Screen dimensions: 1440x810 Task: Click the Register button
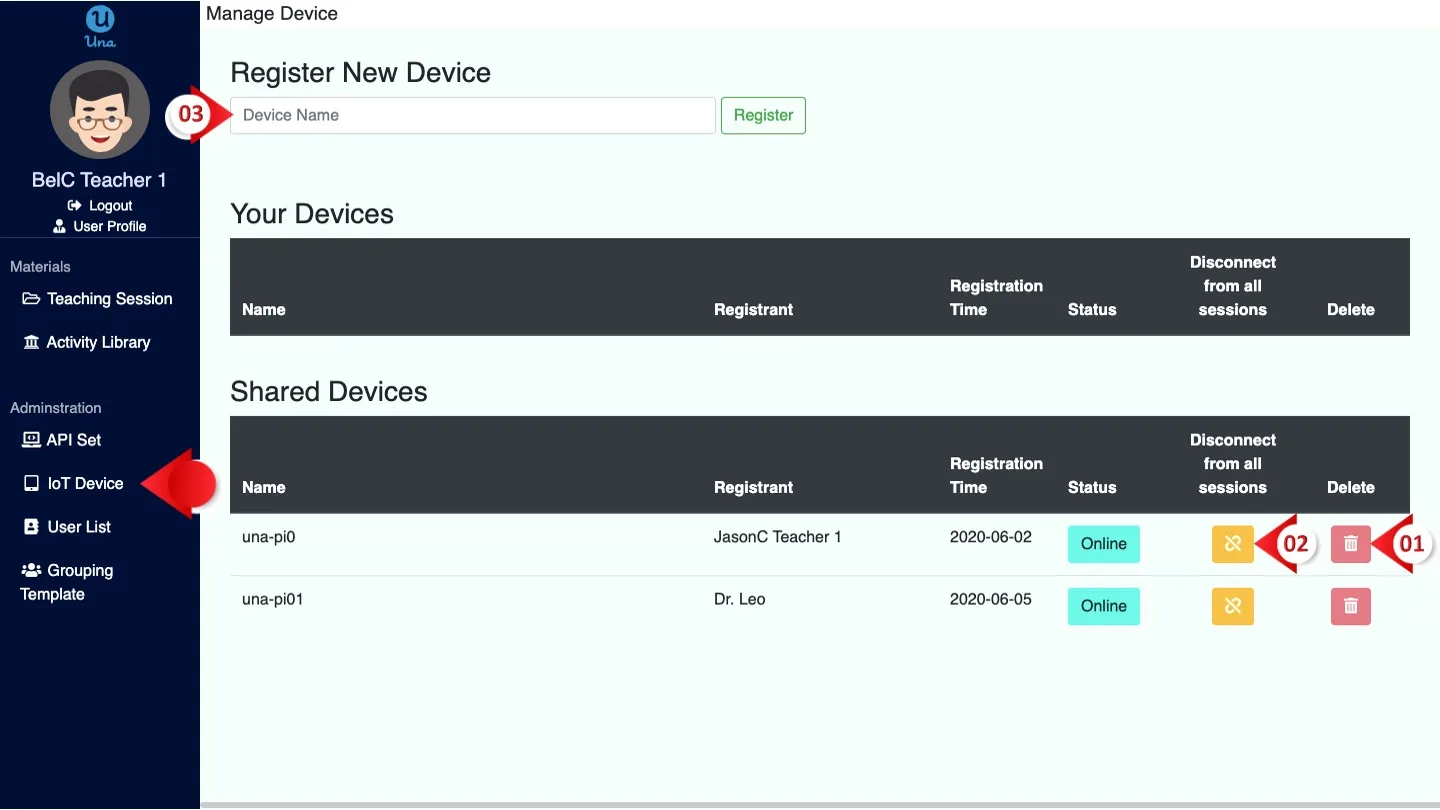click(763, 115)
